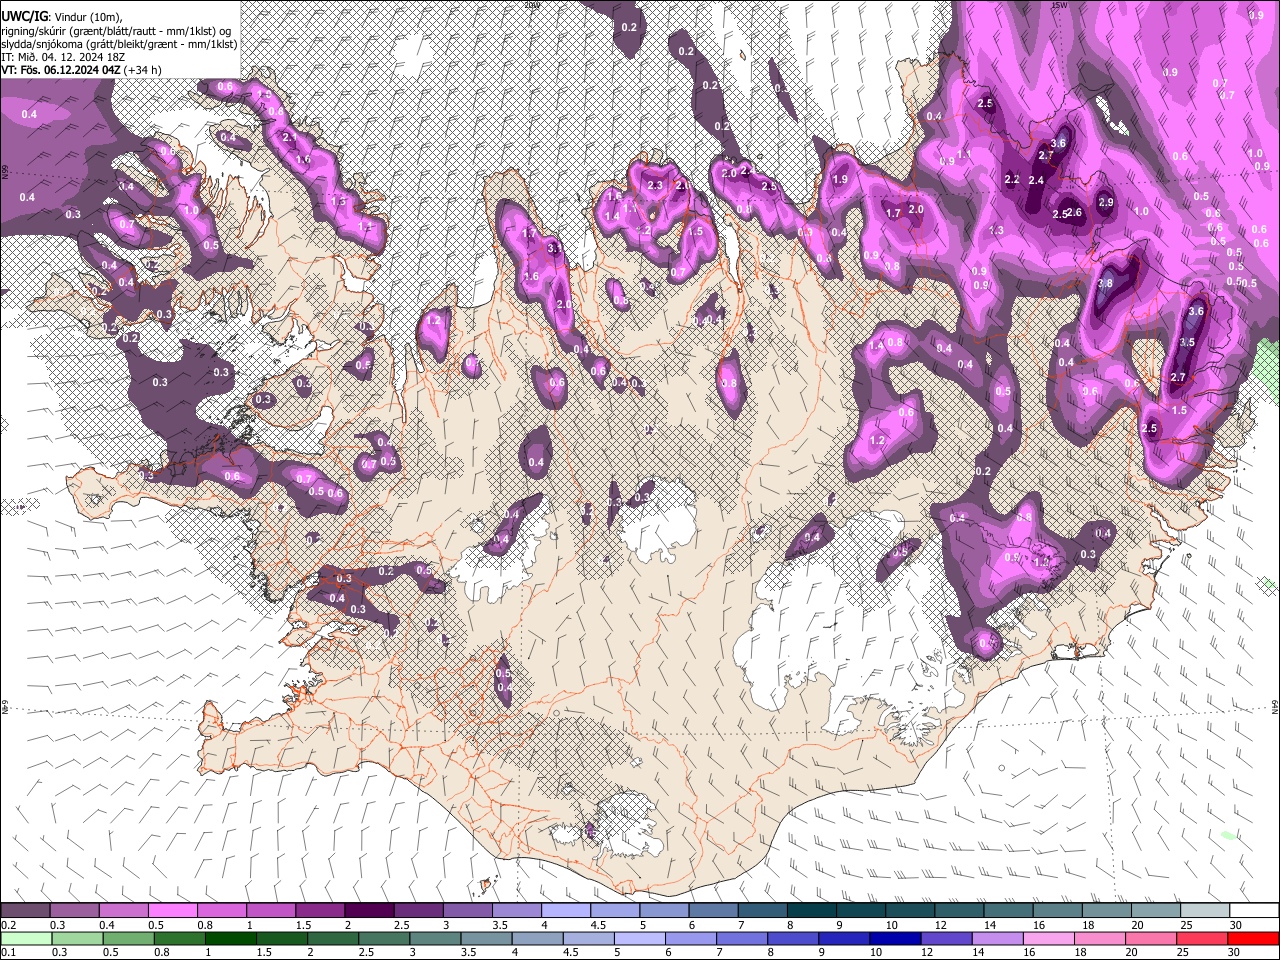Click the 15W longitude label
This screenshot has width=1280, height=960.
[1059, 4]
